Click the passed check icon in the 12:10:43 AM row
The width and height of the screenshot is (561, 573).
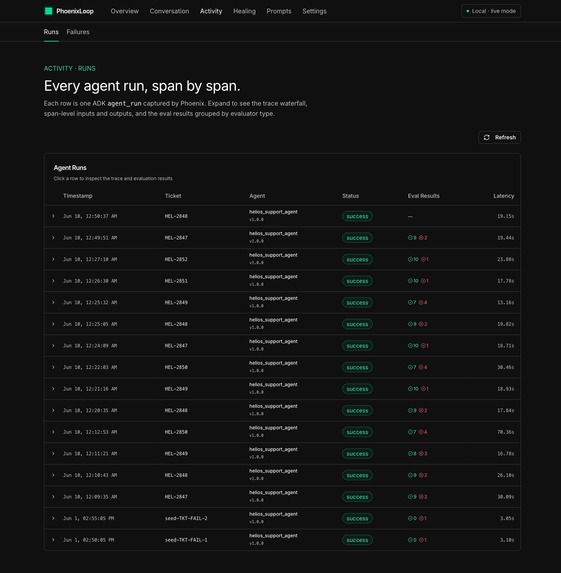[x=410, y=475]
